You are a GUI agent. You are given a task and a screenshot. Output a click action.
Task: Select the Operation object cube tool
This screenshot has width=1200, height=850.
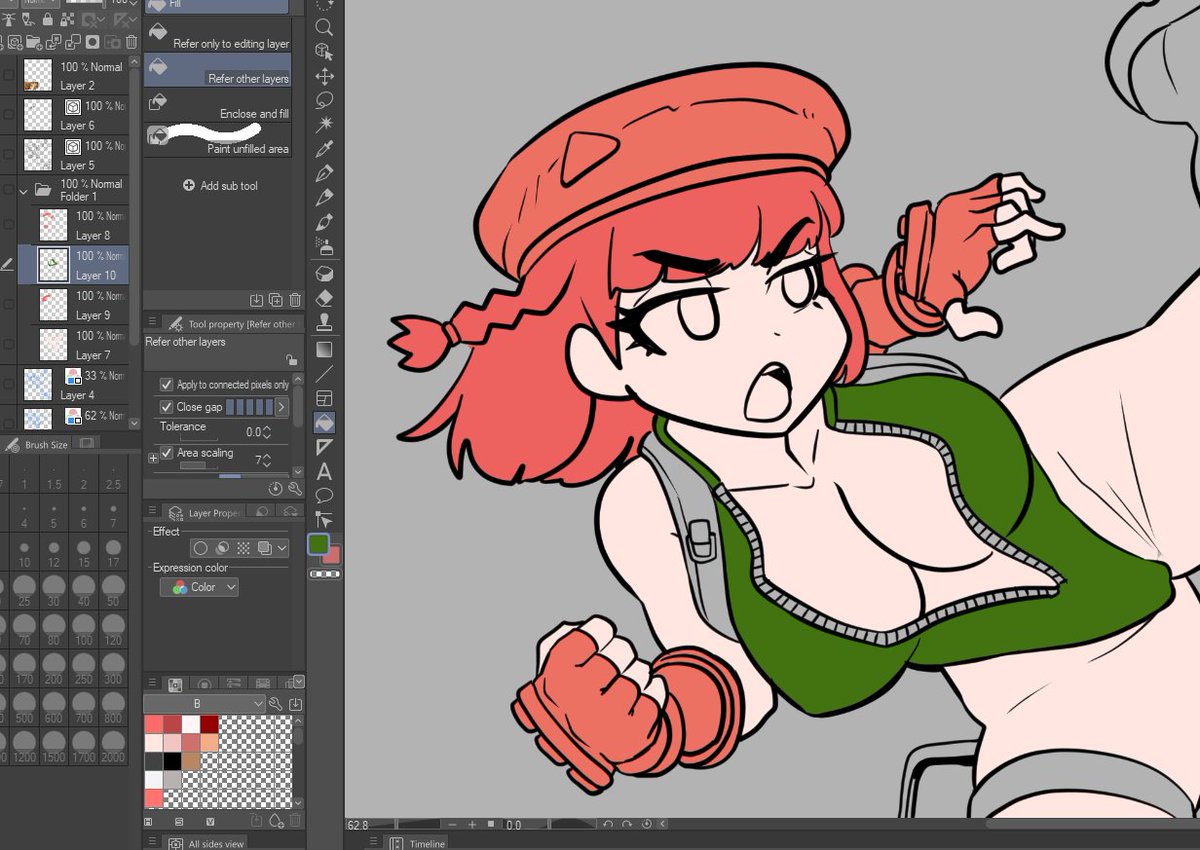[x=324, y=51]
